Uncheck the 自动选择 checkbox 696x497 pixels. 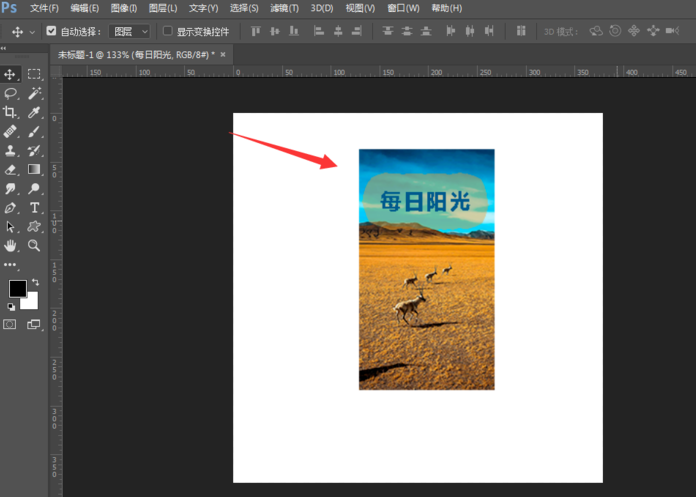(x=52, y=31)
